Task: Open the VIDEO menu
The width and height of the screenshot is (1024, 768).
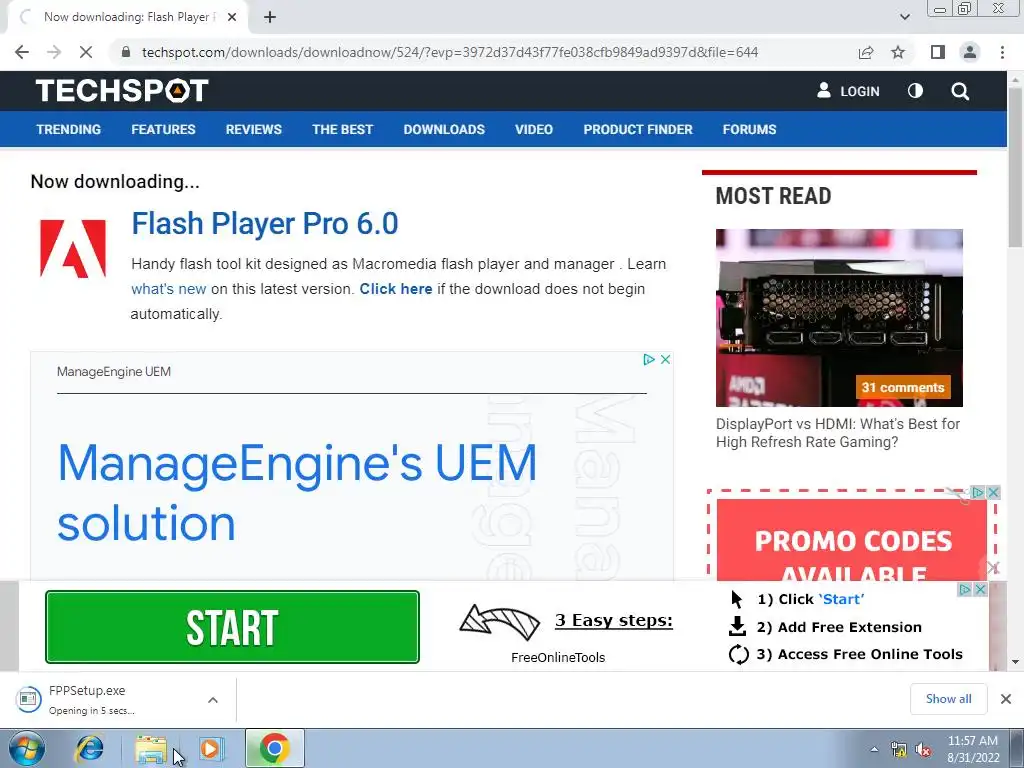Action: tap(534, 129)
